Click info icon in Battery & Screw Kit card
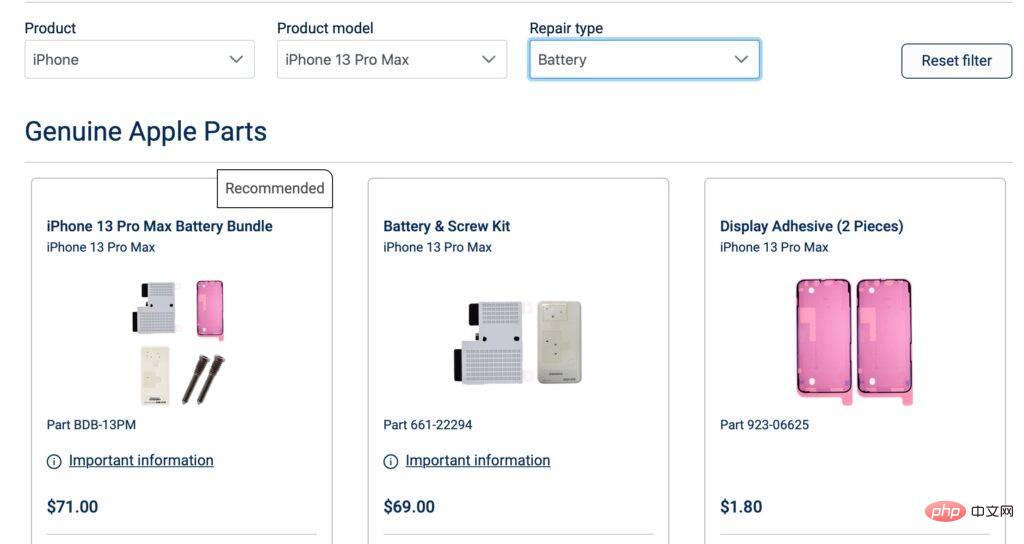Image resolution: width=1024 pixels, height=544 pixels. pos(391,462)
